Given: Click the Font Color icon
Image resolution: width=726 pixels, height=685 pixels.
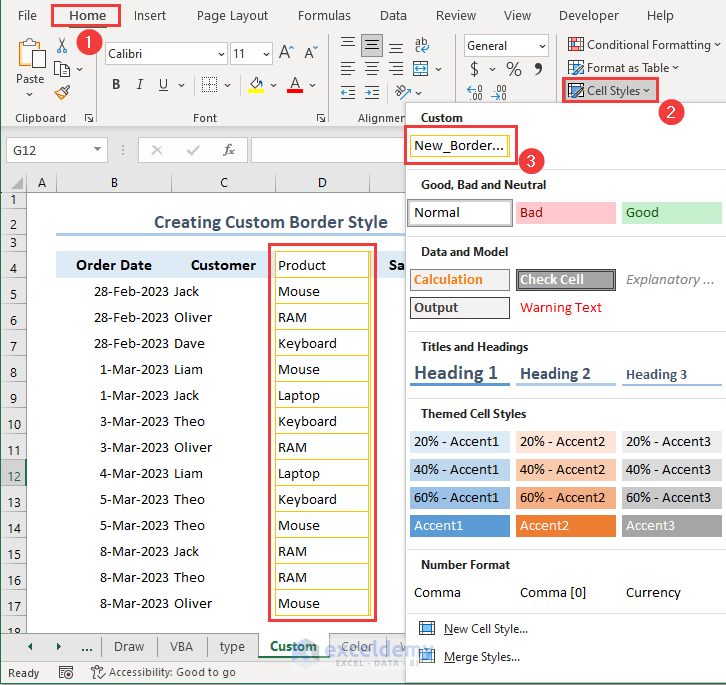Looking at the screenshot, I should click(295, 85).
